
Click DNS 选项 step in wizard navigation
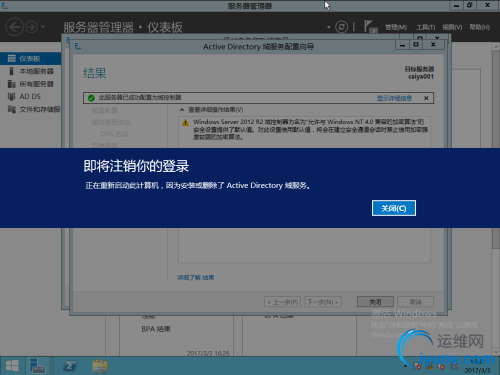click(114, 134)
